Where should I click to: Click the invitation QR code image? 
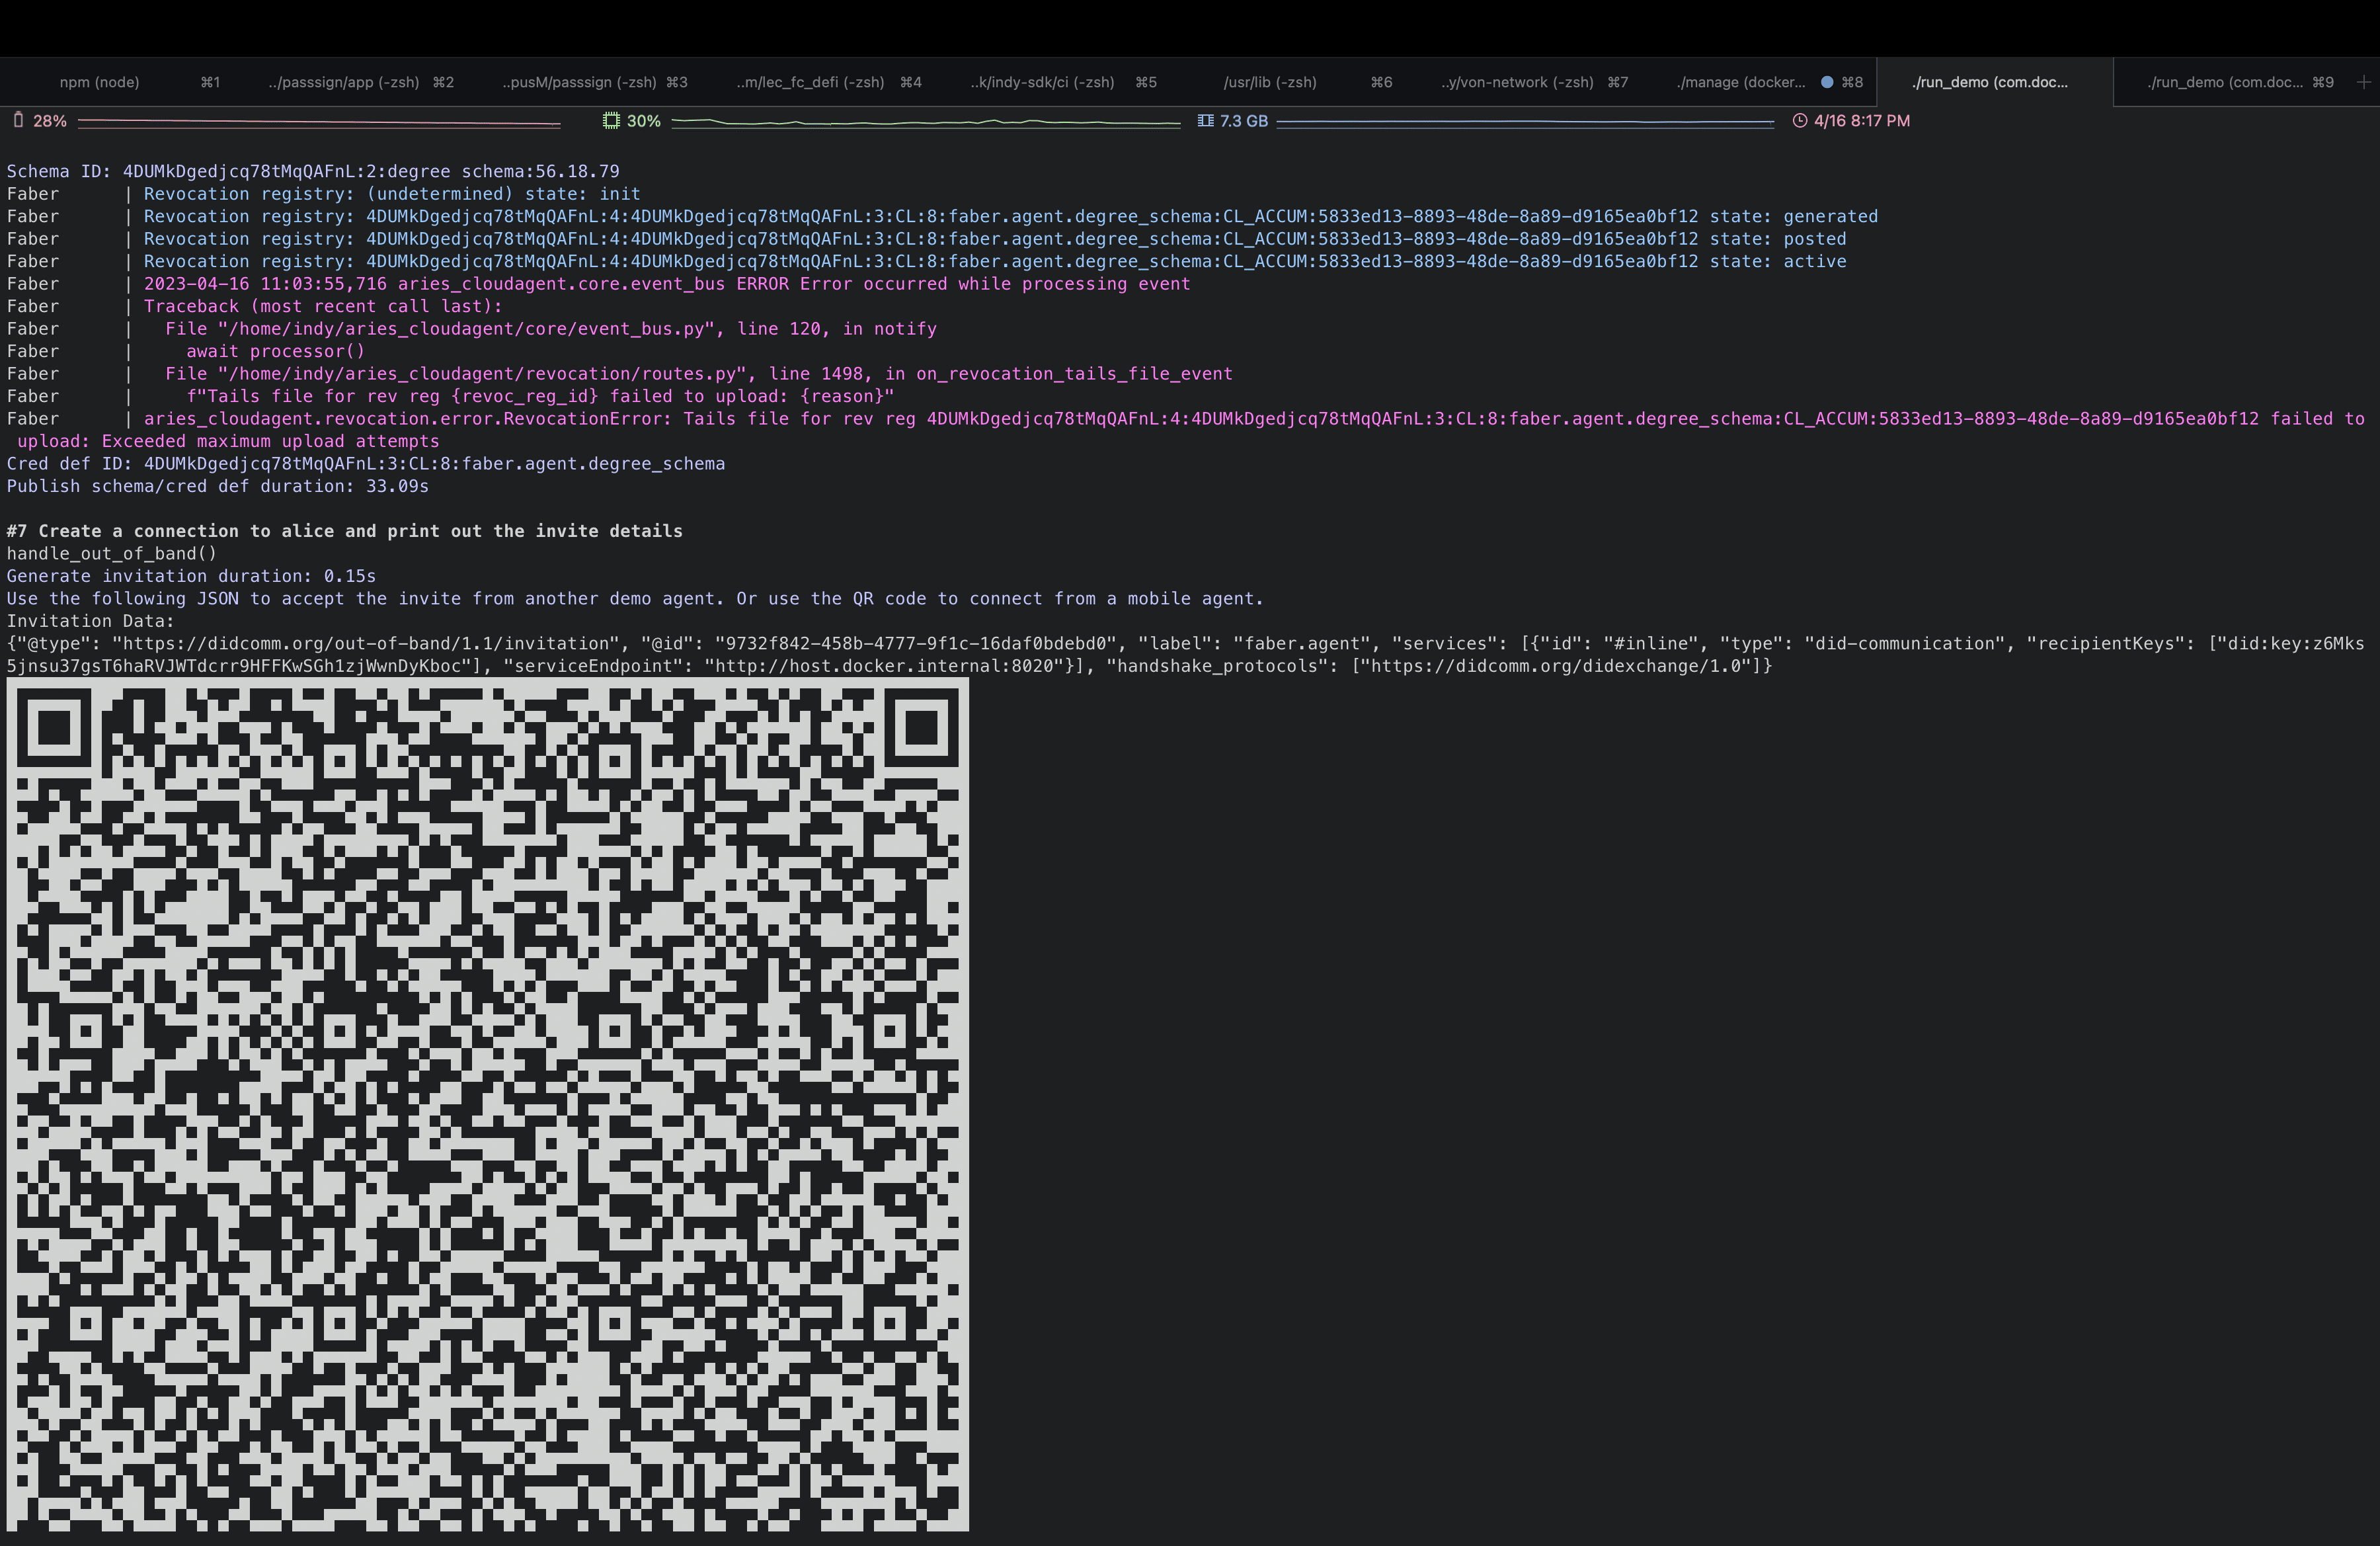click(488, 1104)
